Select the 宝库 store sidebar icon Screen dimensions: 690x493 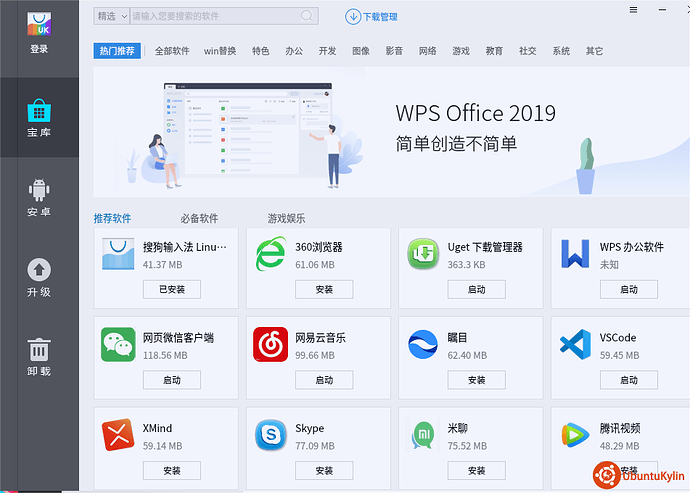tap(39, 110)
